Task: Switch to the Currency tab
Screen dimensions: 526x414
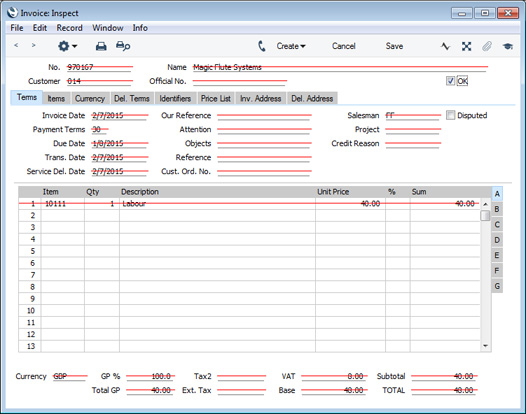Action: point(90,99)
